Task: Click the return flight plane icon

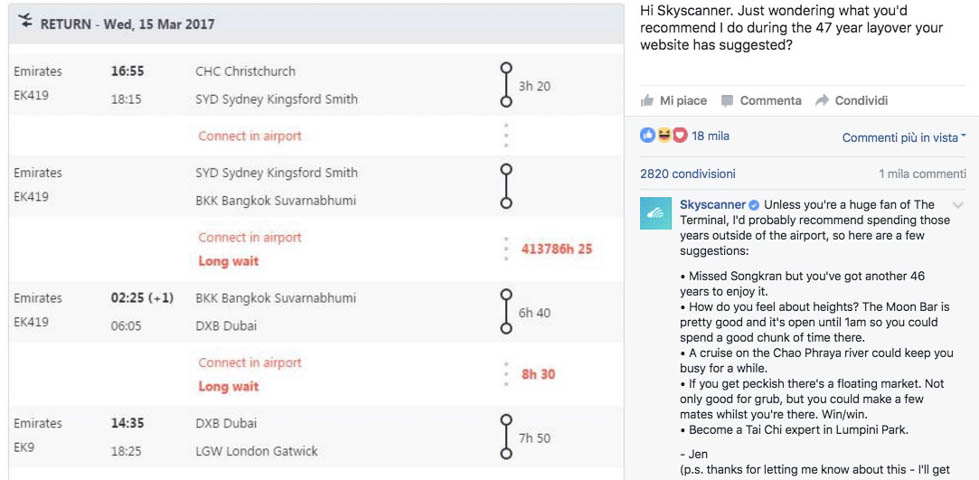Action: click(25, 22)
